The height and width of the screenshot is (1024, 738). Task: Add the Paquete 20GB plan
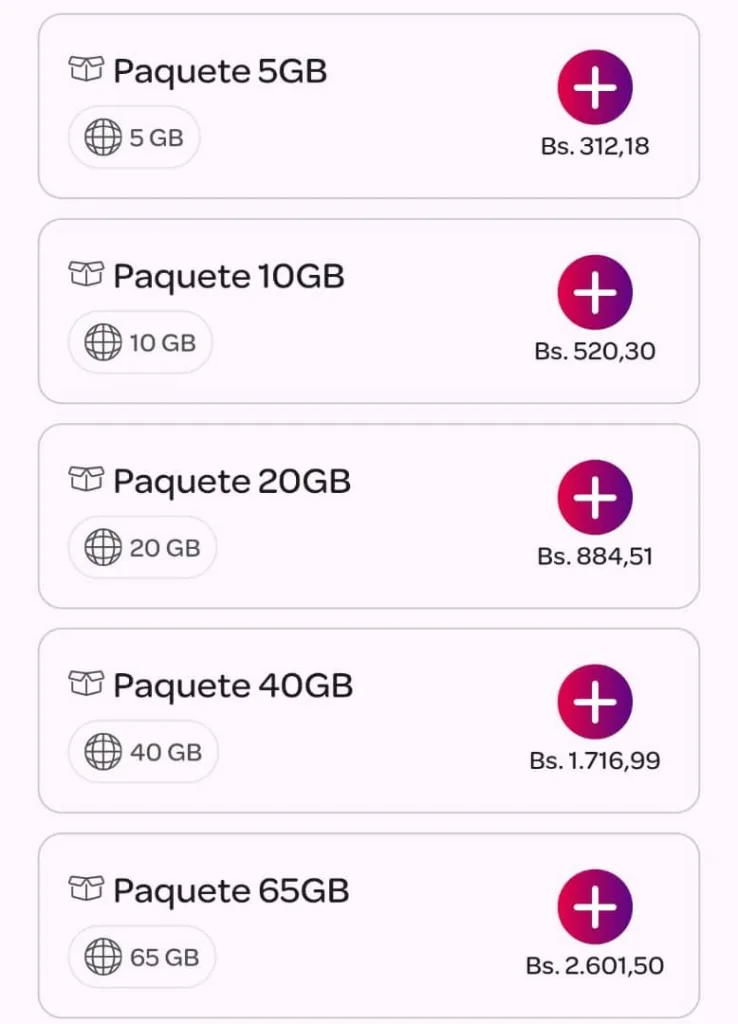595,497
